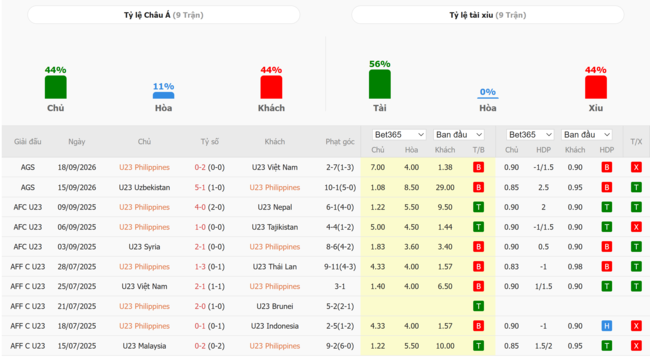Expand the second Bet365 handicap dropdown
This screenshot has height=360, width=650.
point(530,135)
